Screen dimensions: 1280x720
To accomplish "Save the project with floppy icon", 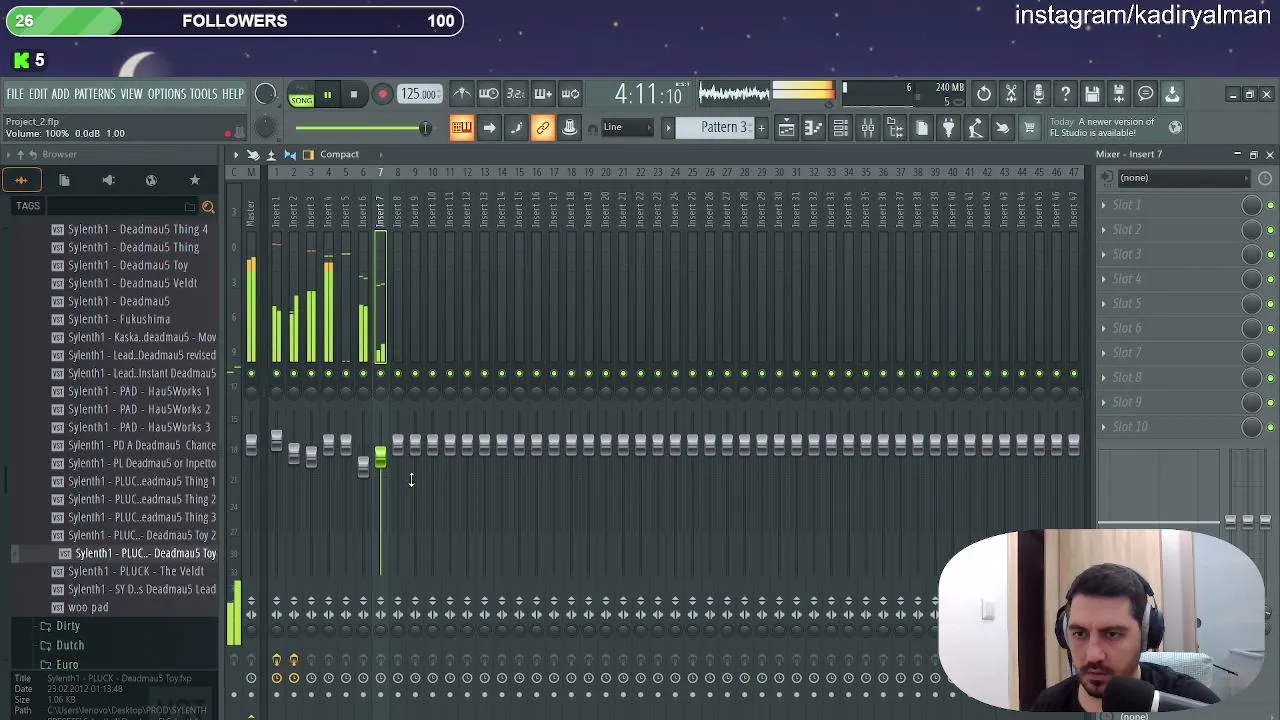I will (x=1092, y=94).
